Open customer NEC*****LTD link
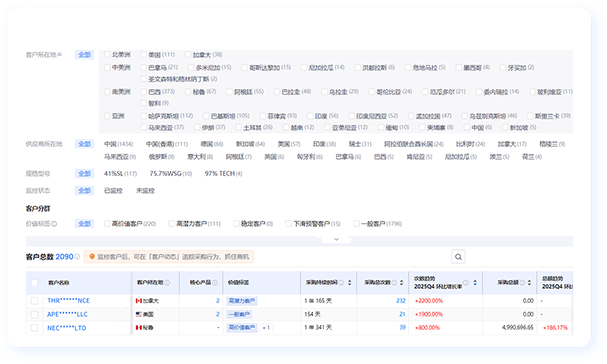 coord(67,328)
